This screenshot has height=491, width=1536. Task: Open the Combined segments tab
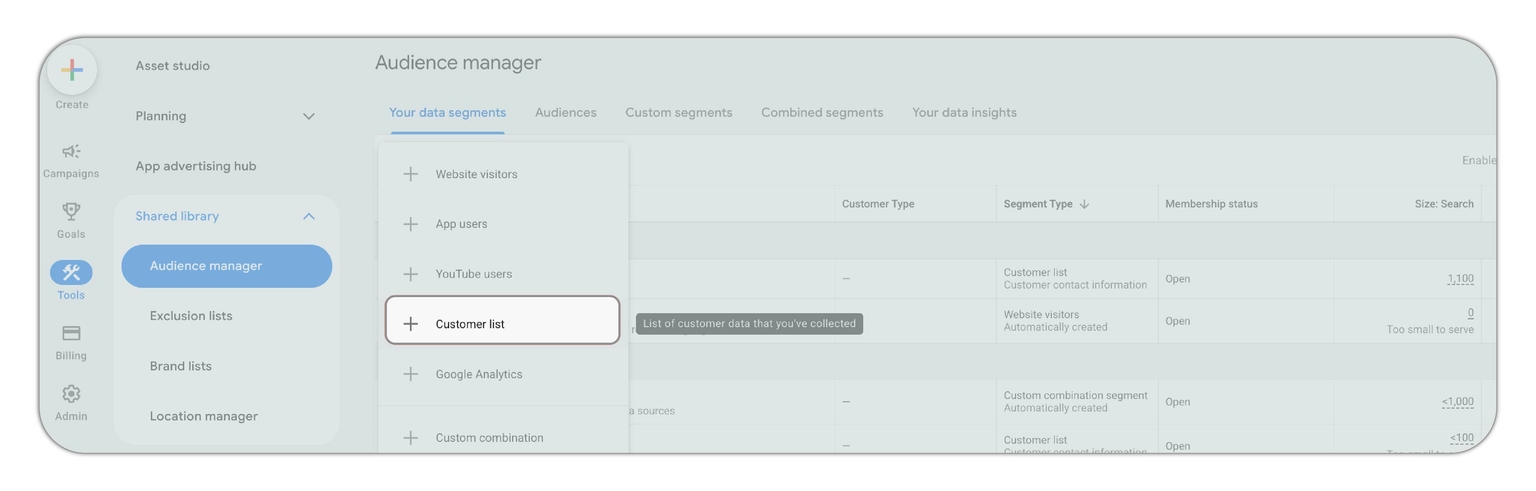point(822,113)
